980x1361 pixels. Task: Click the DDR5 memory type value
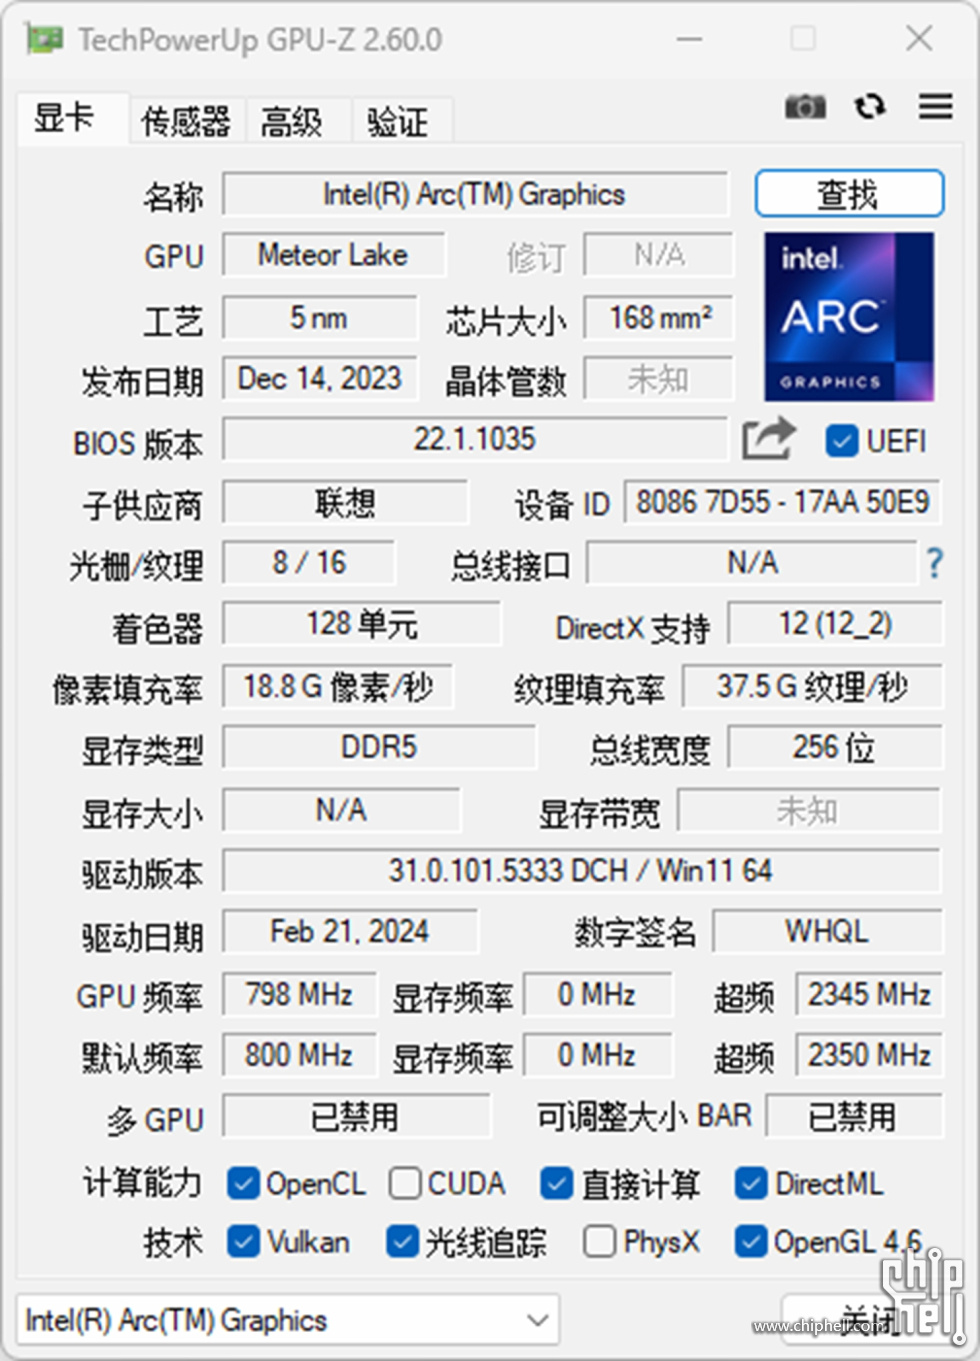tap(379, 747)
